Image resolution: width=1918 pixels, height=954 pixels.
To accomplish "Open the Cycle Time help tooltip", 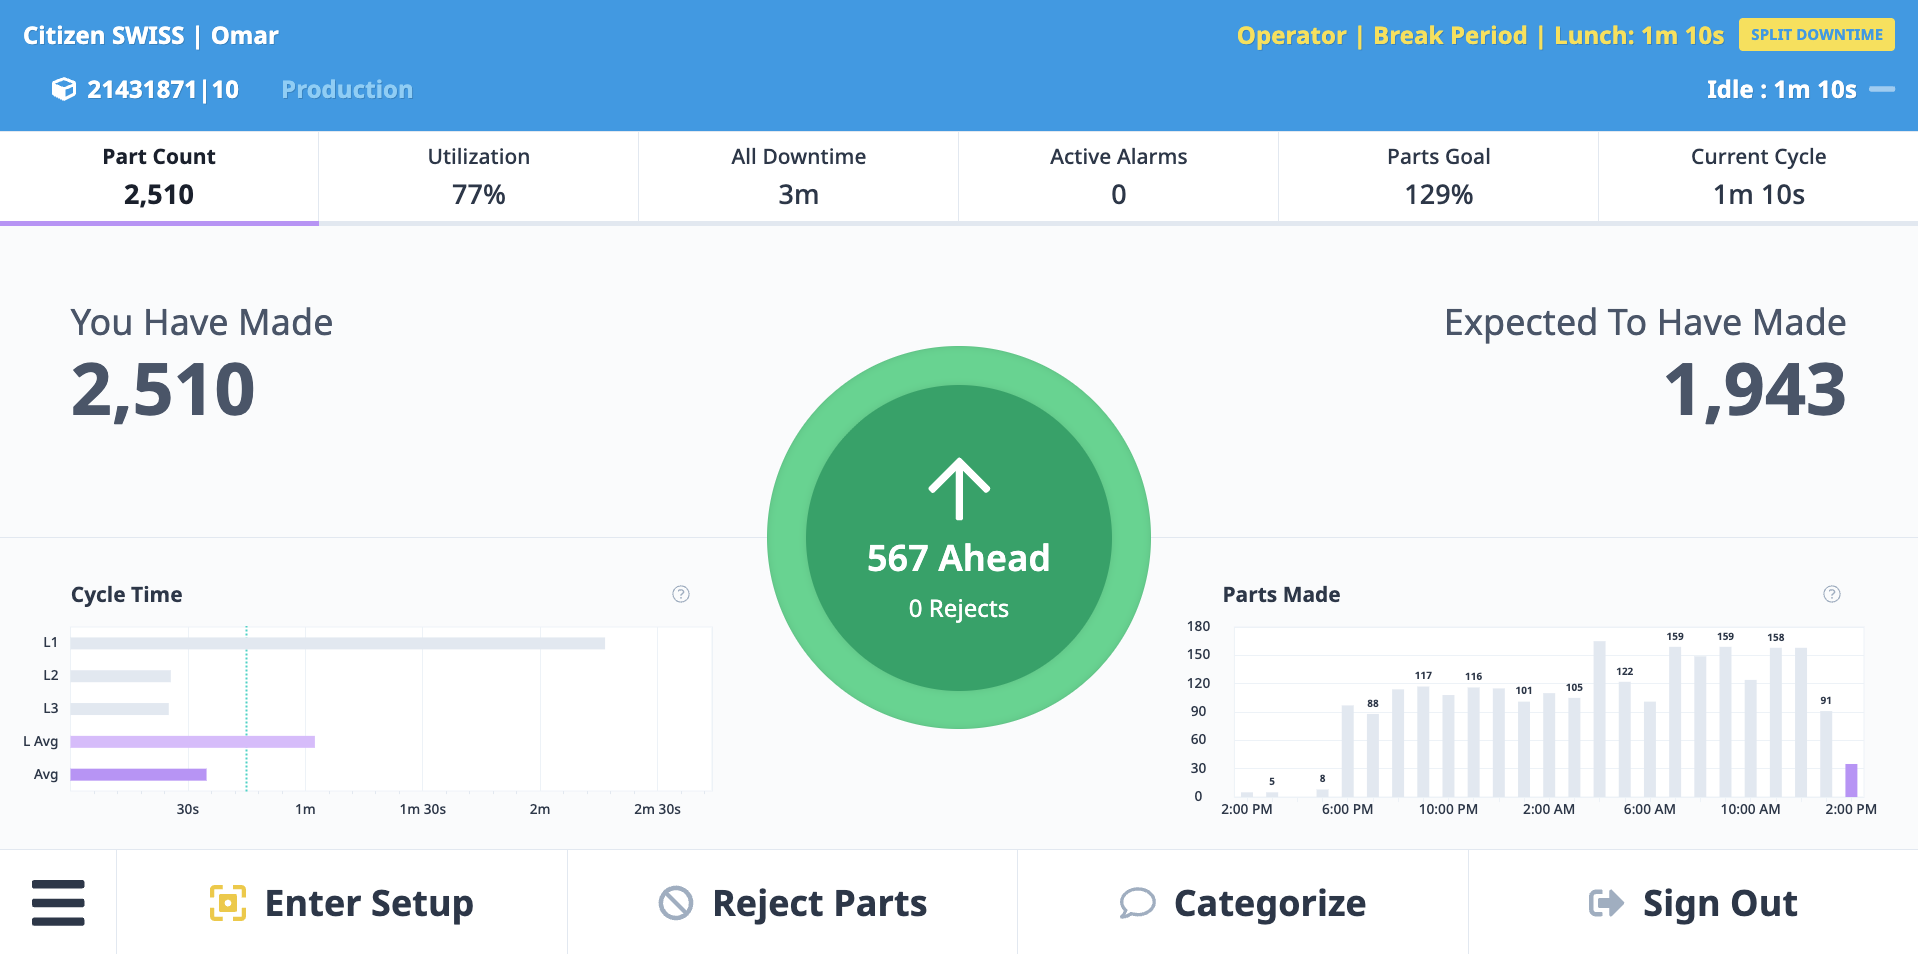I will [x=681, y=593].
